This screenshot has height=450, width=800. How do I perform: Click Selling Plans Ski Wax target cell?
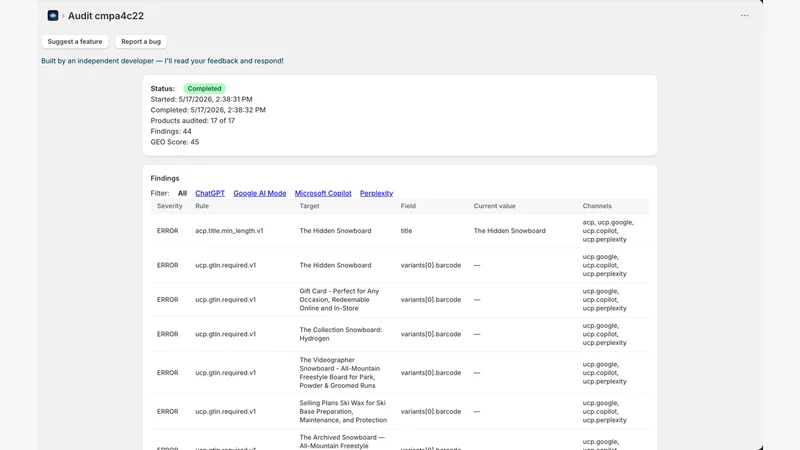pos(343,412)
